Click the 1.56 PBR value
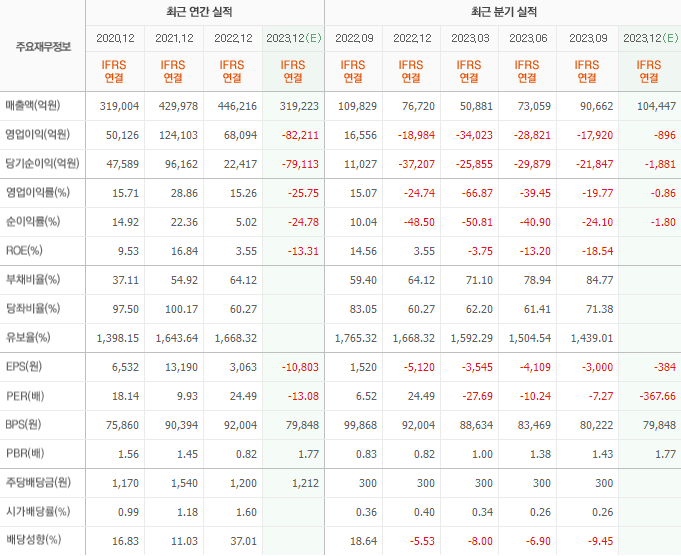This screenshot has width=681, height=556. [128, 454]
